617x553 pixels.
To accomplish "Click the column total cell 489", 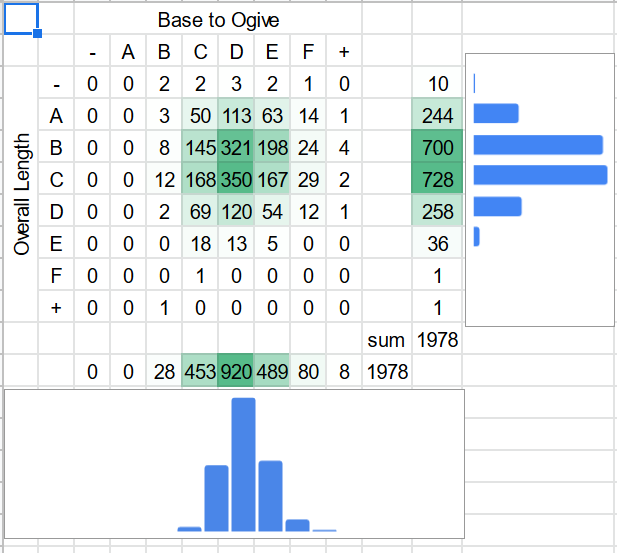I will [x=271, y=373].
